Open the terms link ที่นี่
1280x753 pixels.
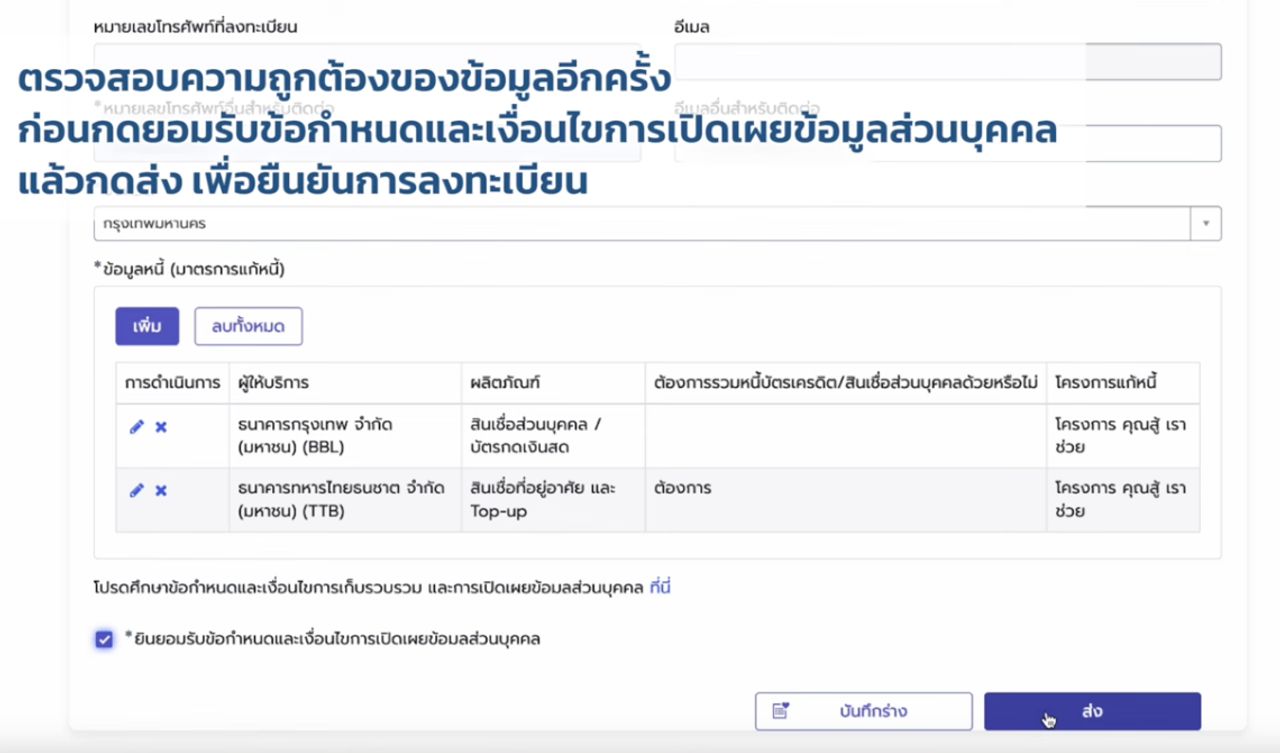(660, 587)
